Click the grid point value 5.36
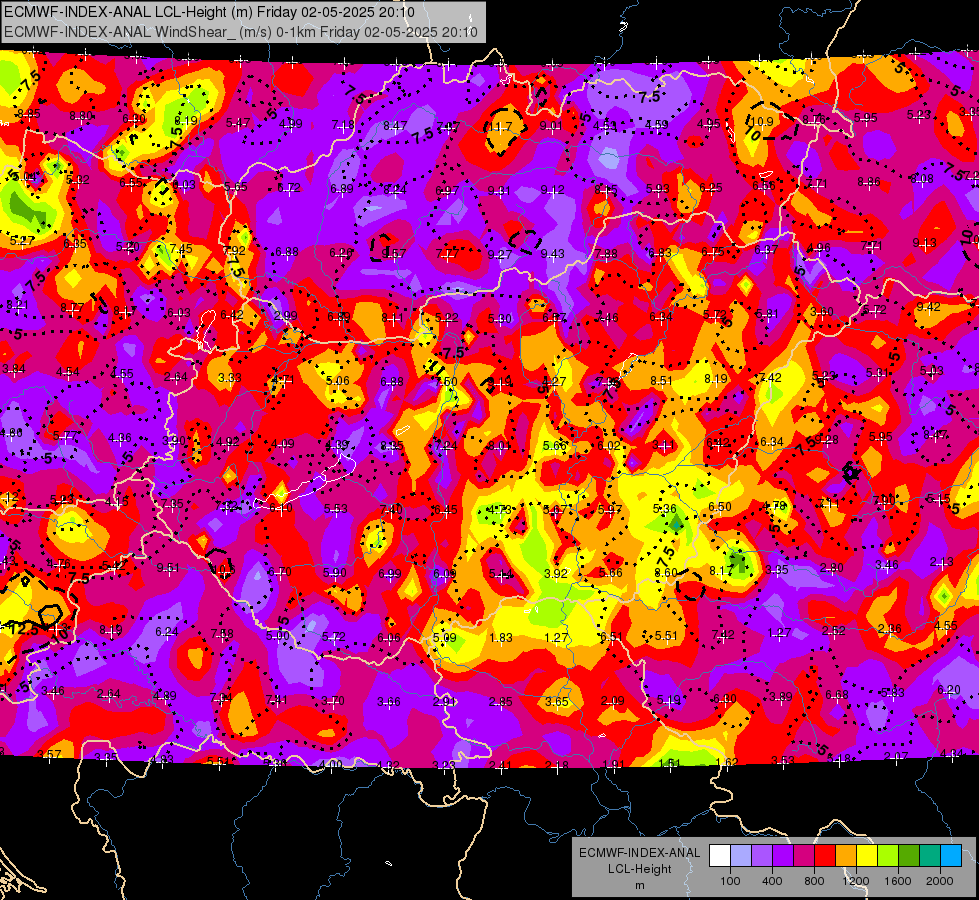This screenshot has width=979, height=900. point(664,509)
